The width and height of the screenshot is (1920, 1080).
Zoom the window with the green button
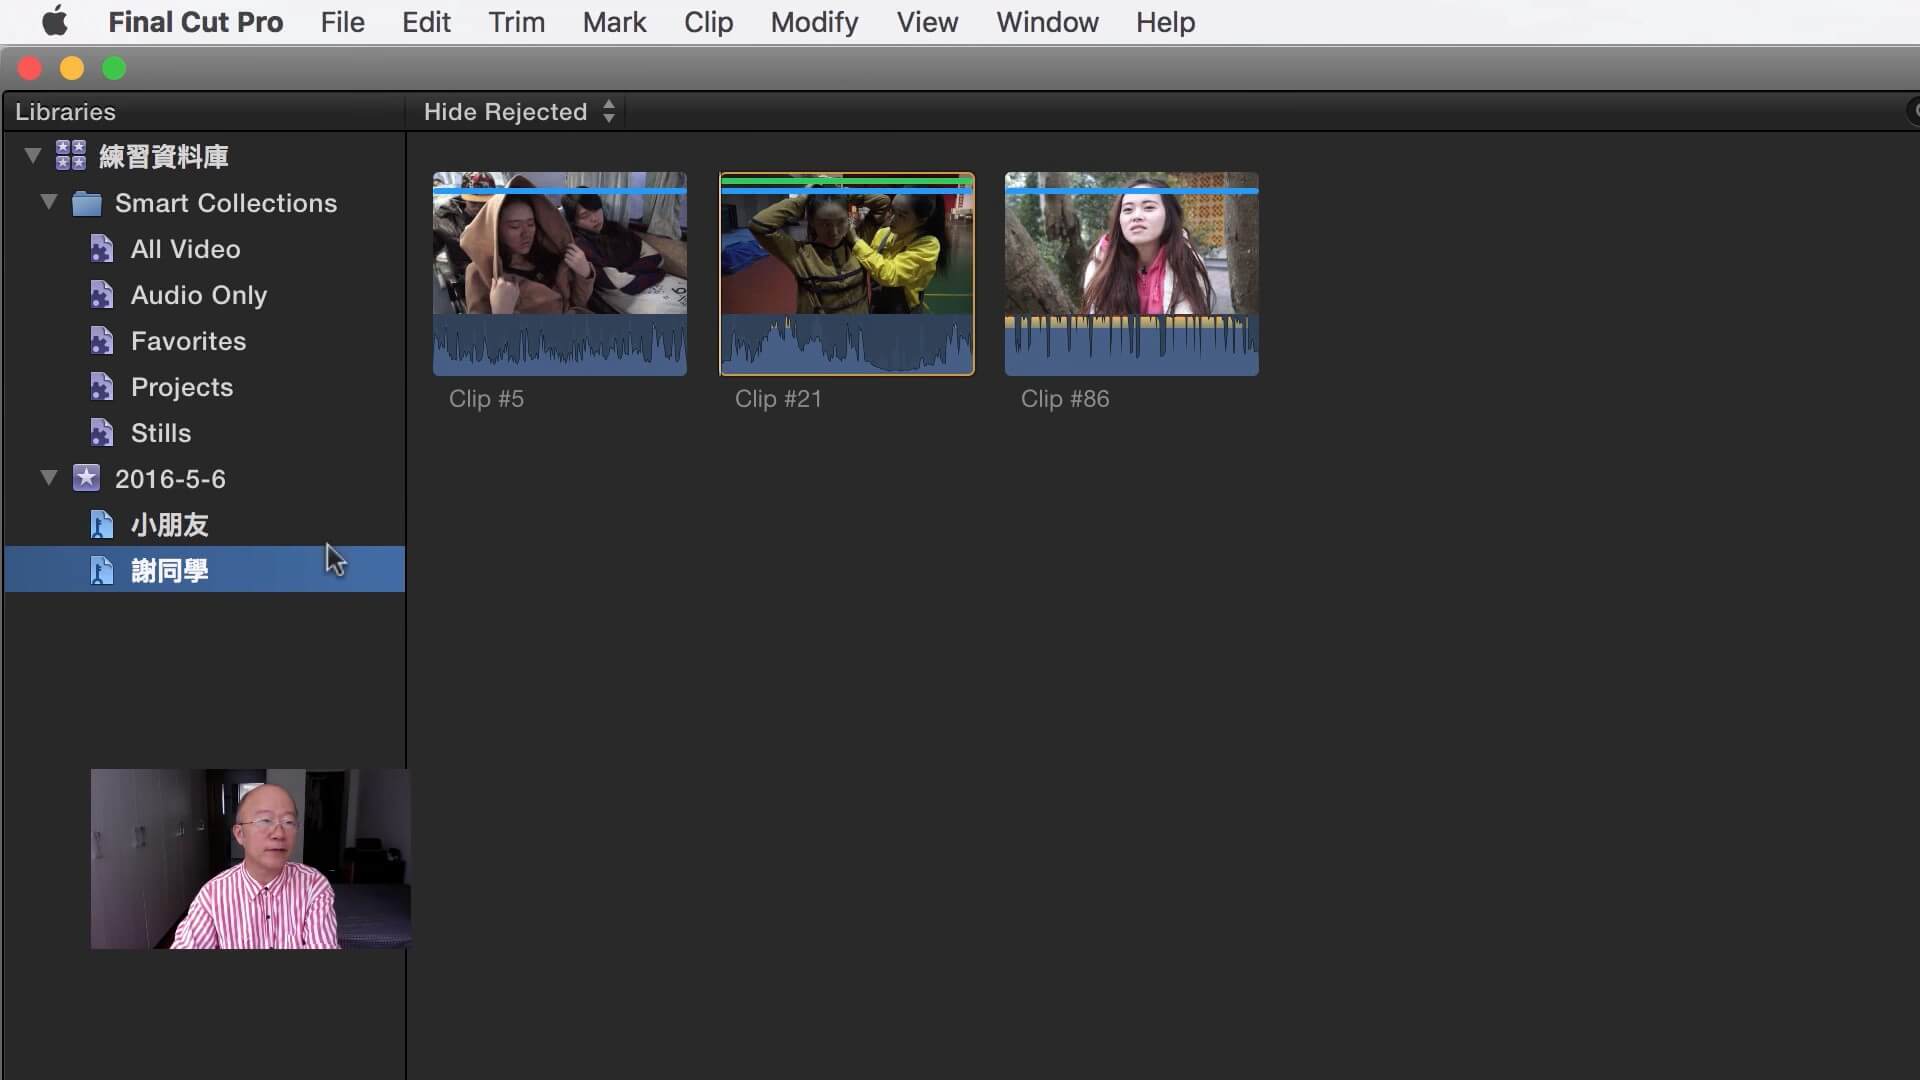(x=114, y=68)
